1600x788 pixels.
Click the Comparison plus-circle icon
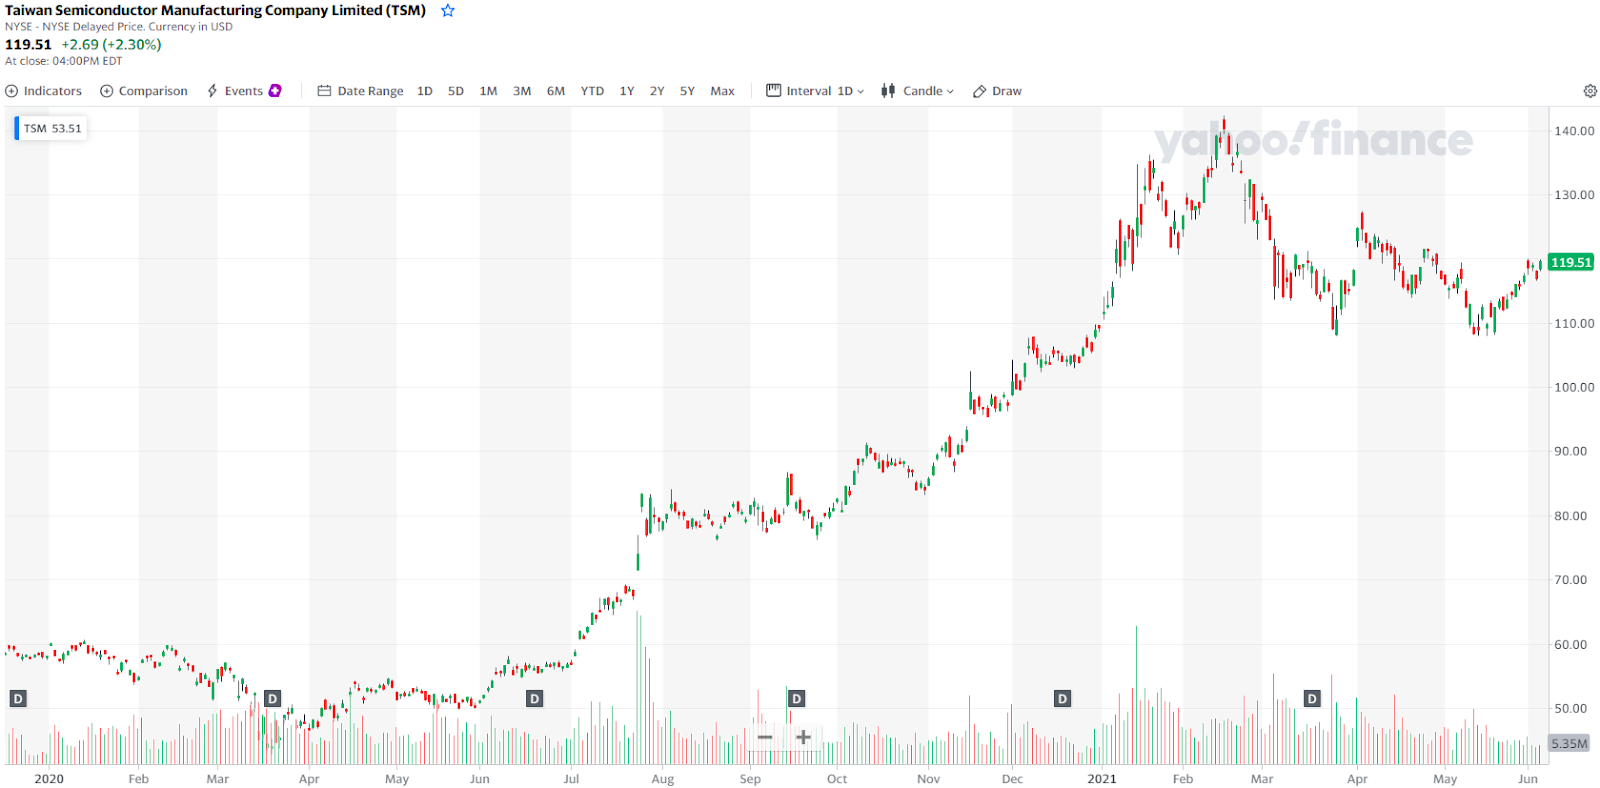(x=107, y=91)
